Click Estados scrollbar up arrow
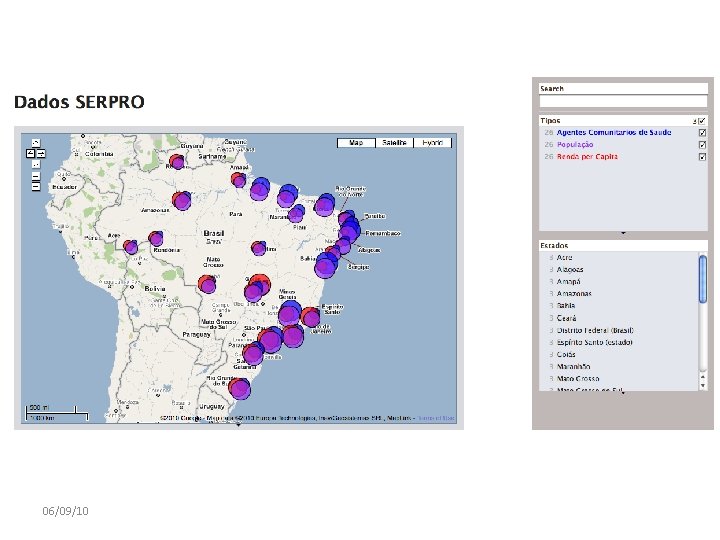This screenshot has width=720, height=540. [703, 377]
